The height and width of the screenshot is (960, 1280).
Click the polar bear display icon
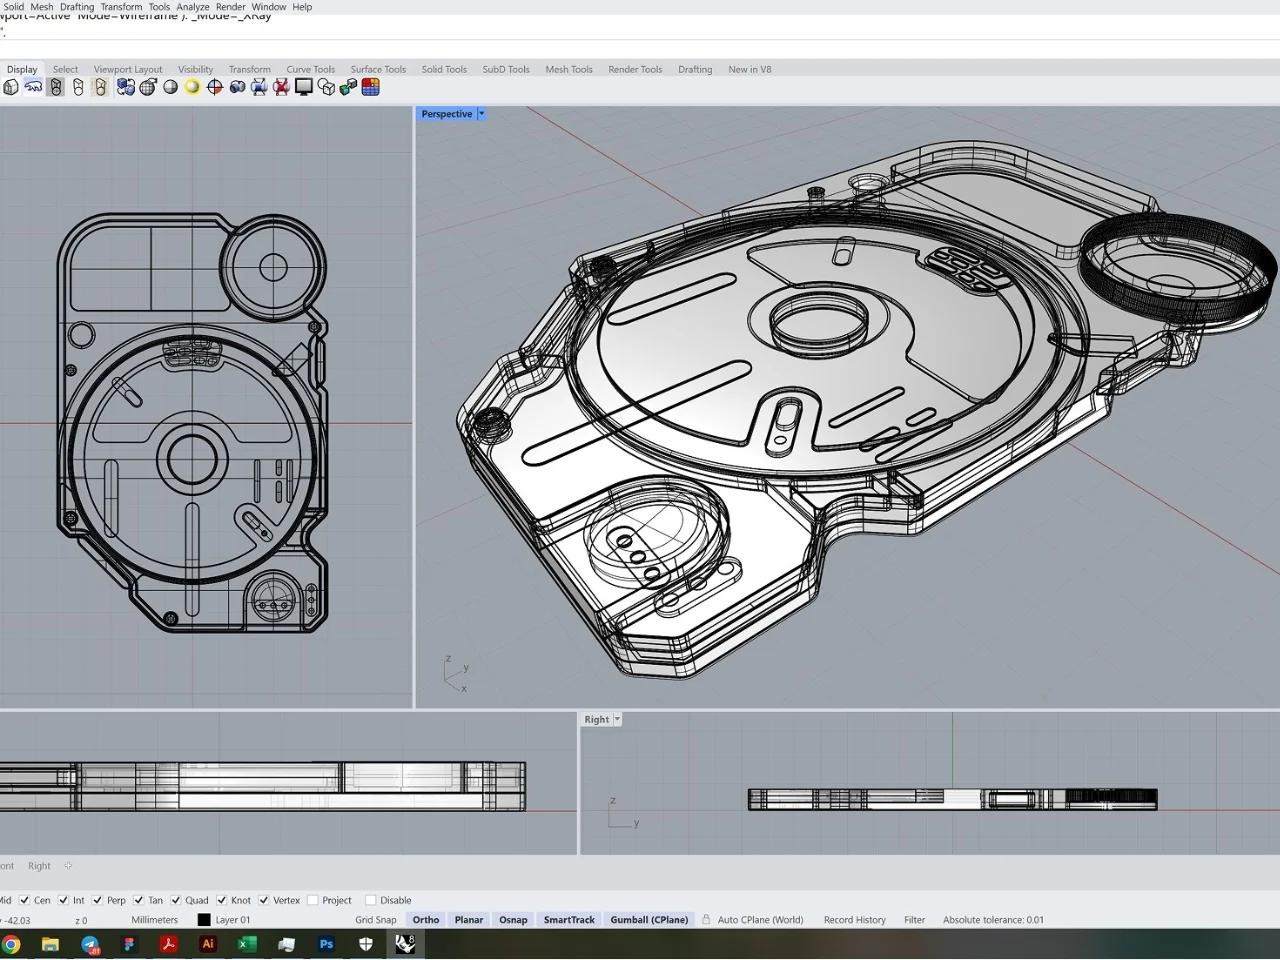[x=33, y=87]
